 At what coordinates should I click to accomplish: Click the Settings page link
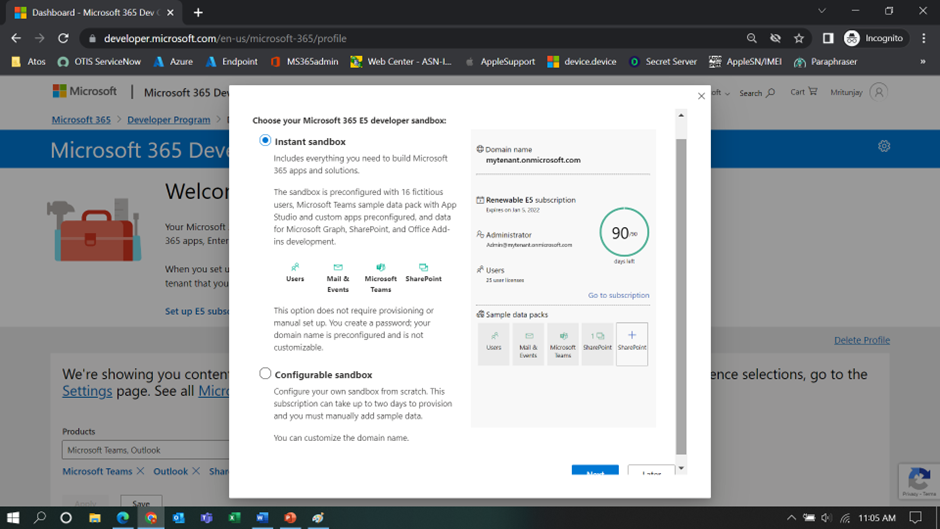coord(87,391)
